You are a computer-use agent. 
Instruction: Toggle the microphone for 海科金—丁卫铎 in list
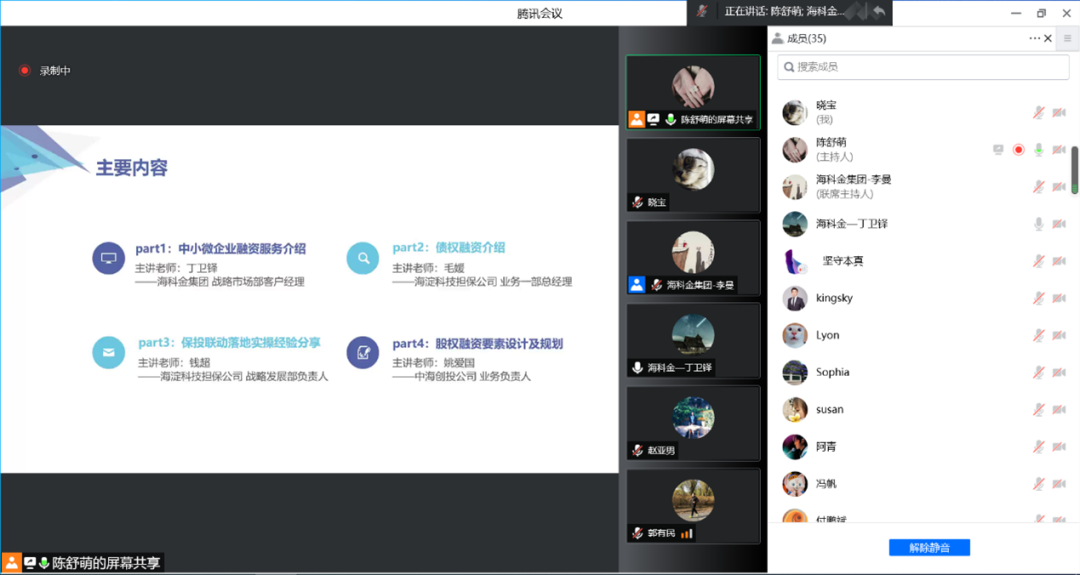click(x=1039, y=224)
